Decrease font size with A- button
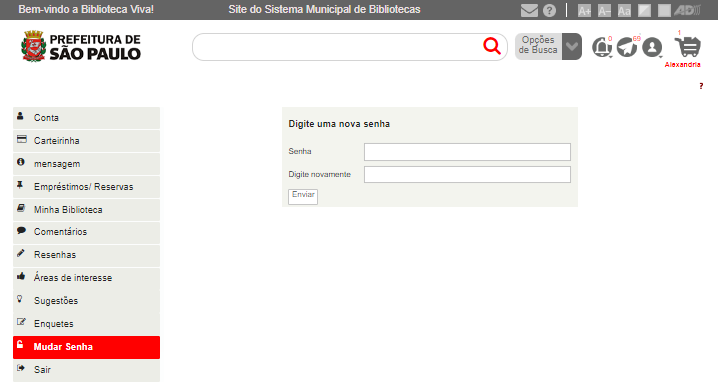718x386 pixels. click(x=604, y=11)
